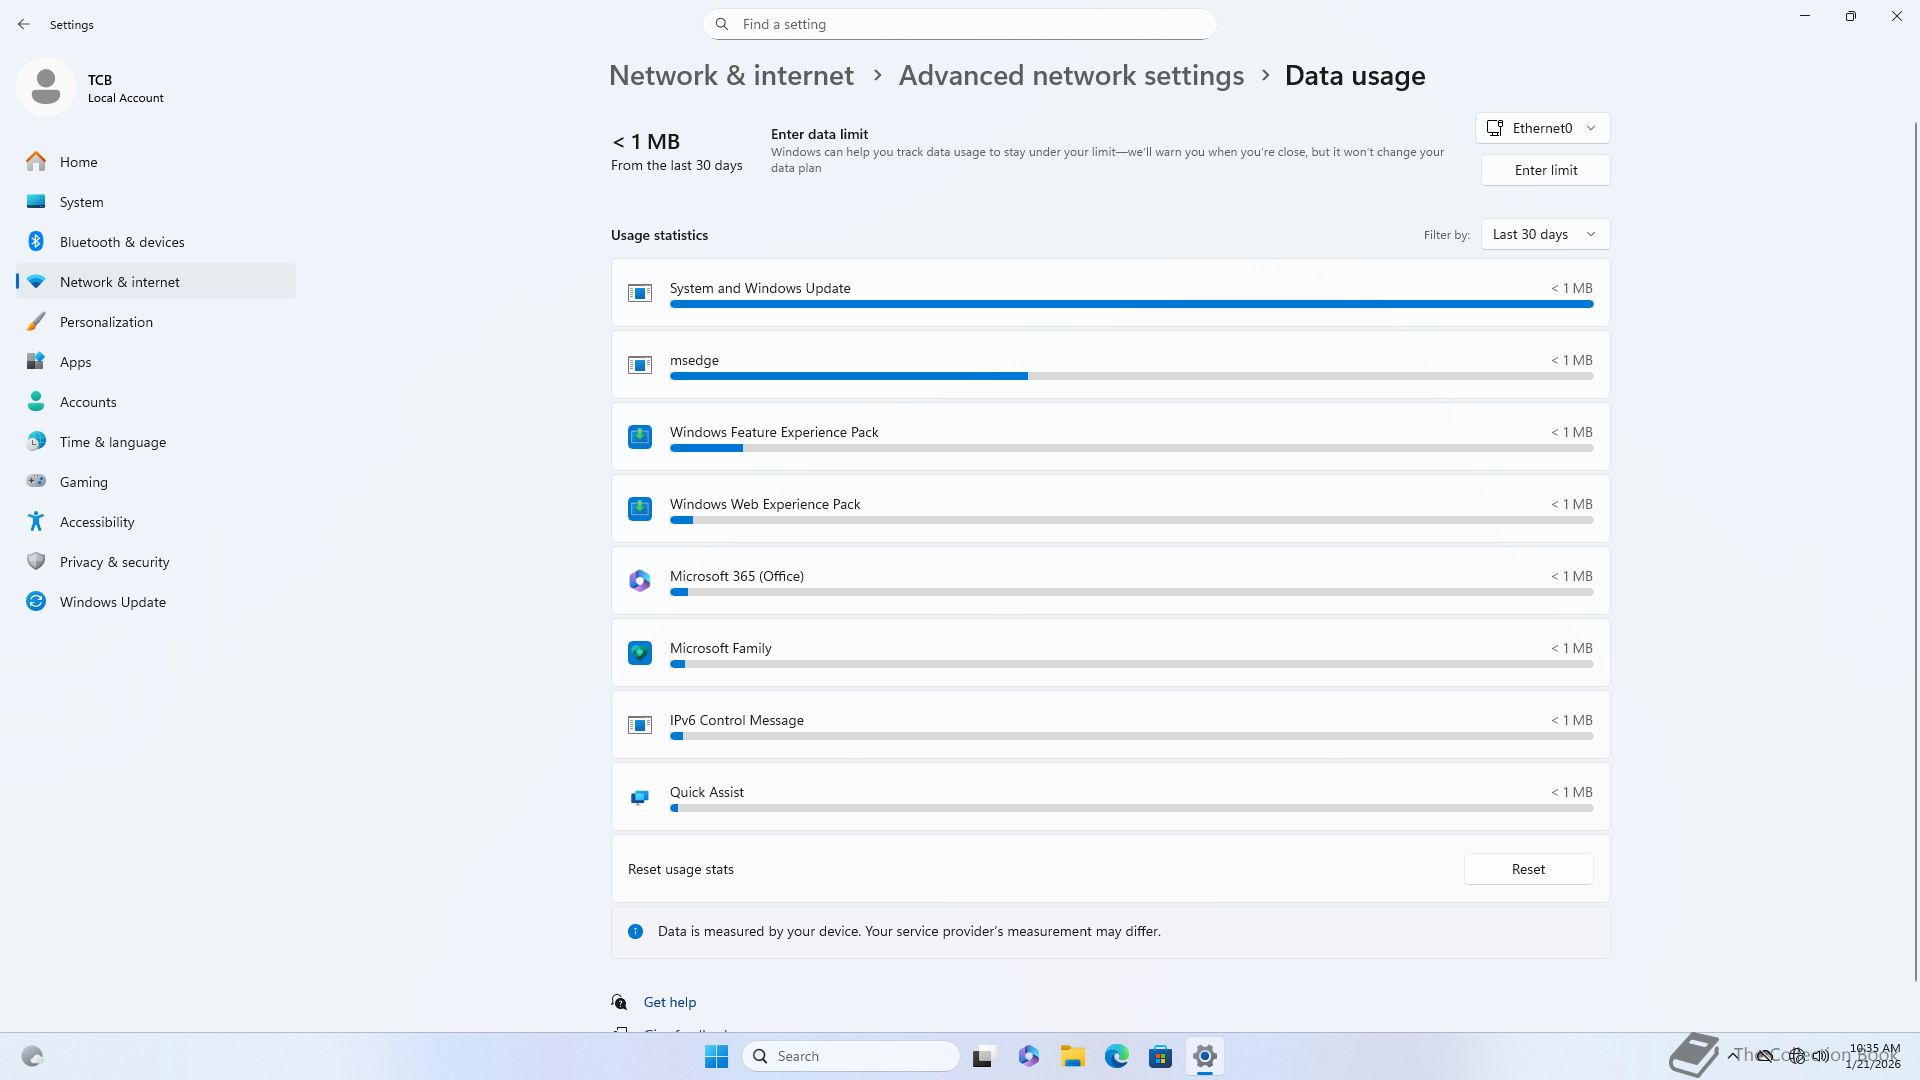The image size is (1920, 1080).
Task: Click the Find a setting search box
Action: 960,24
